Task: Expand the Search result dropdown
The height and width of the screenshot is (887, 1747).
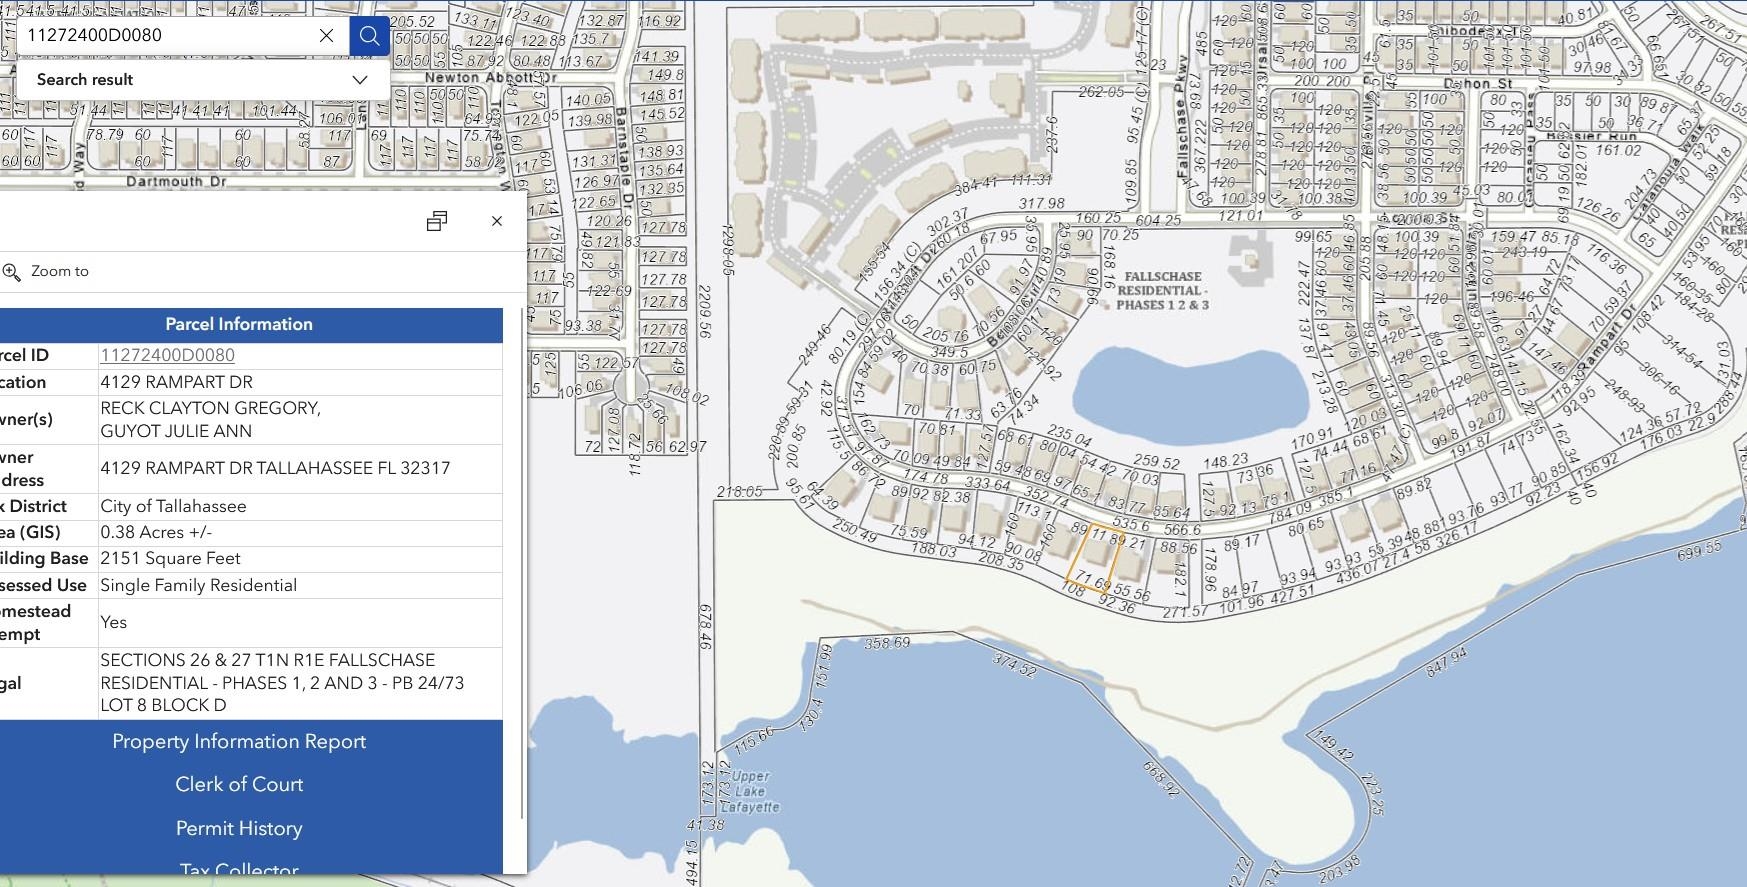Action: point(360,80)
